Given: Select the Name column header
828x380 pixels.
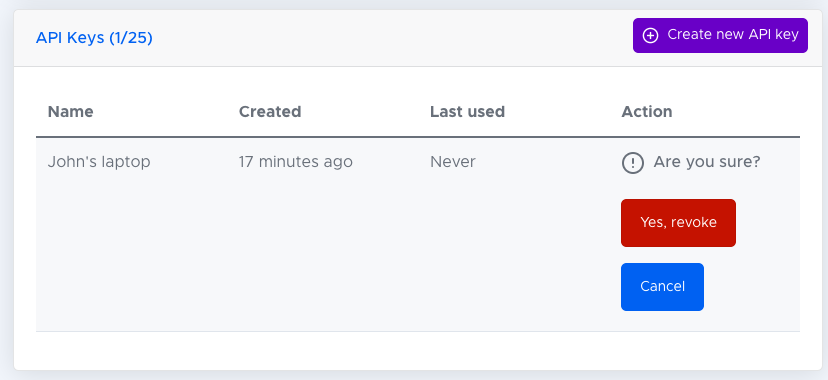Looking at the screenshot, I should [x=70, y=112].
